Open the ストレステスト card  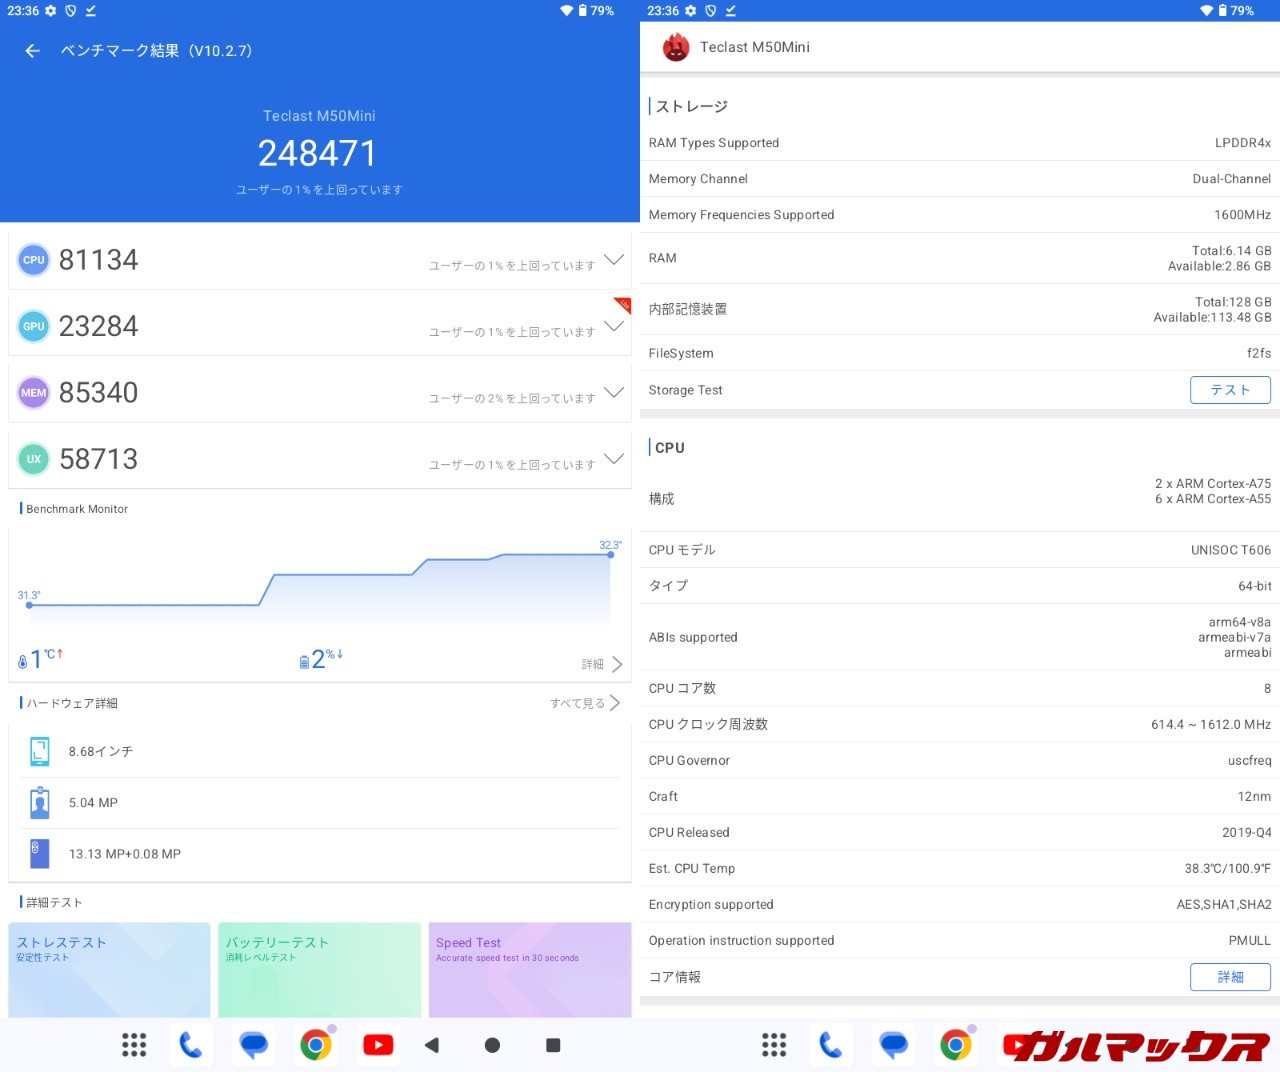coord(109,968)
